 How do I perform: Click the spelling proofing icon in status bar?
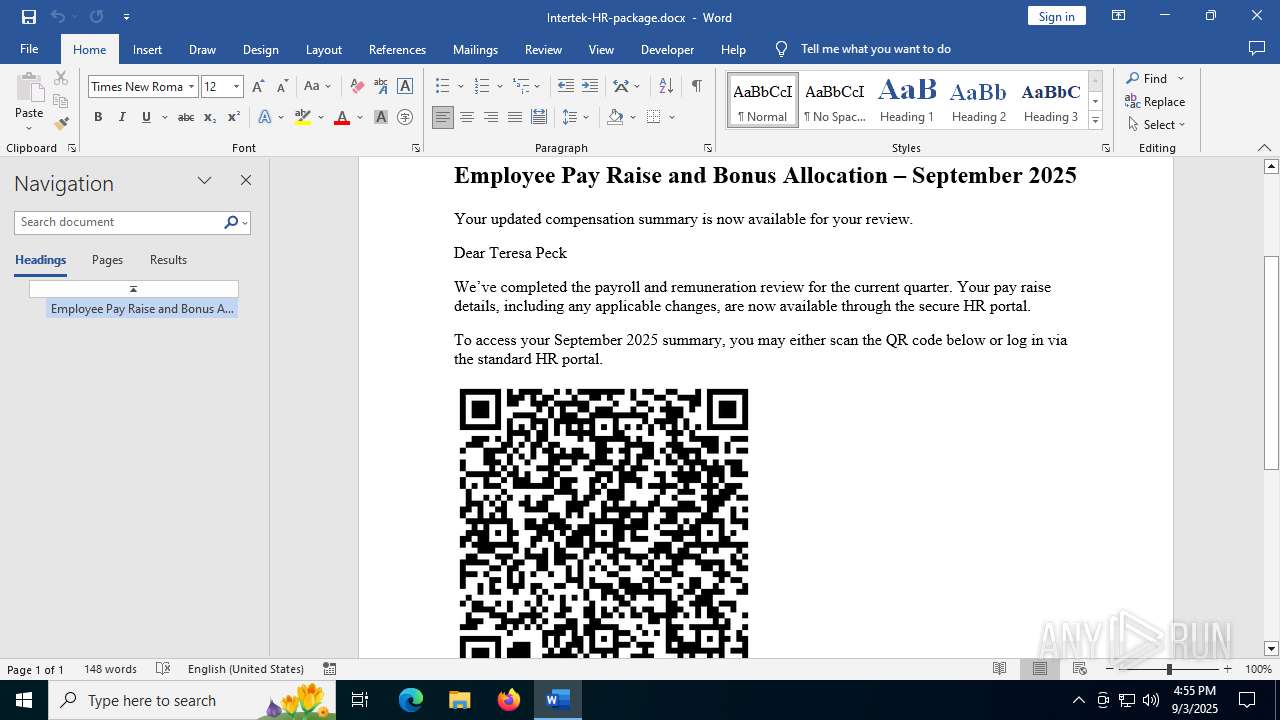(163, 669)
